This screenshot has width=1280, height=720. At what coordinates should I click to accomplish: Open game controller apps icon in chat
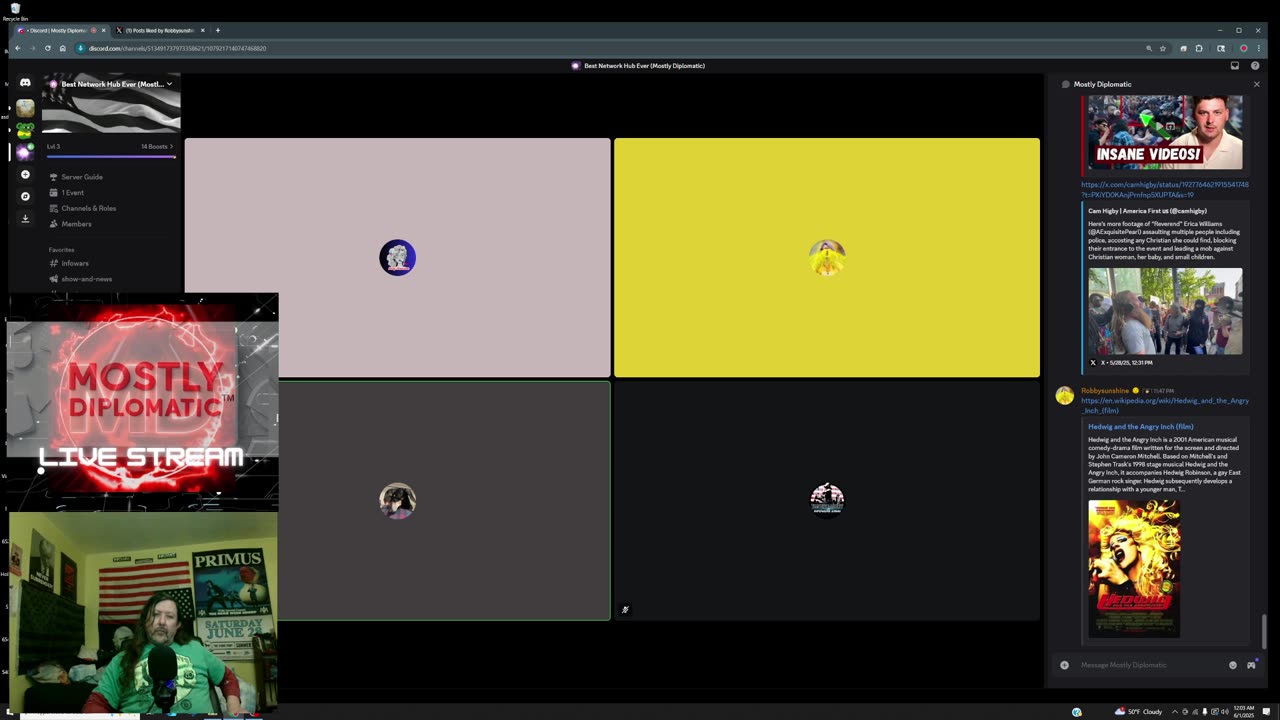coord(1251,665)
